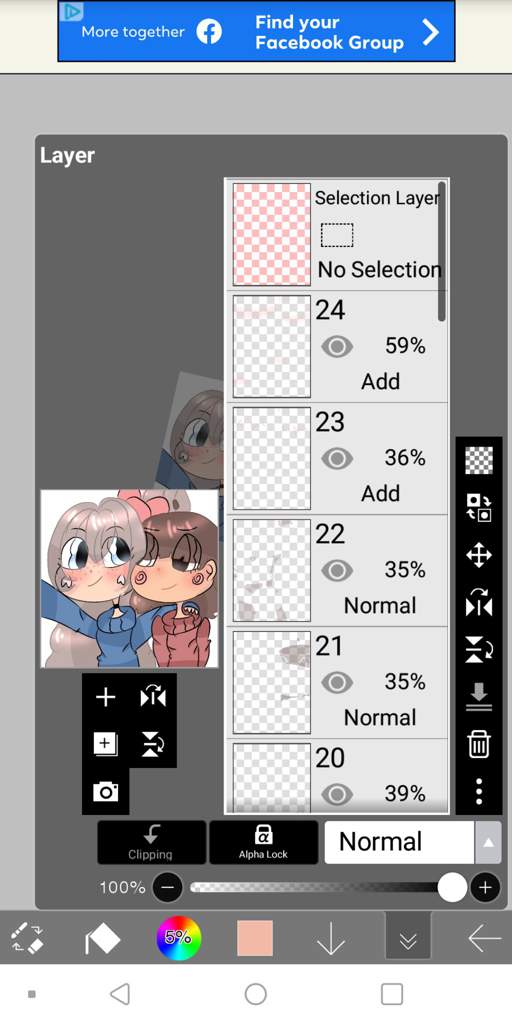
Task: Tap the add new layer plus icon
Action: pos(105,697)
